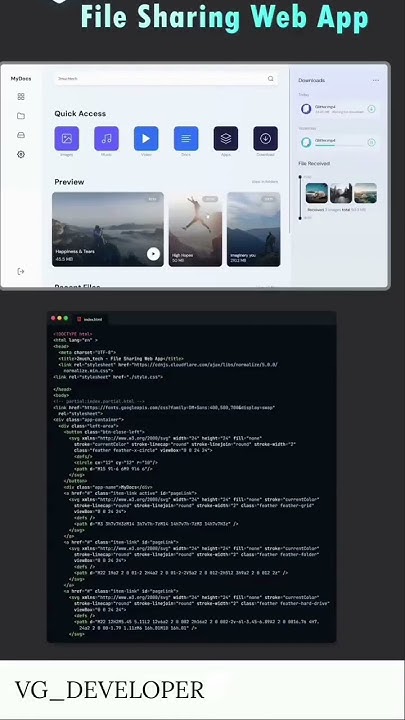
Task: Open the dashboard grid icon in the sidebar
Action: (21, 96)
